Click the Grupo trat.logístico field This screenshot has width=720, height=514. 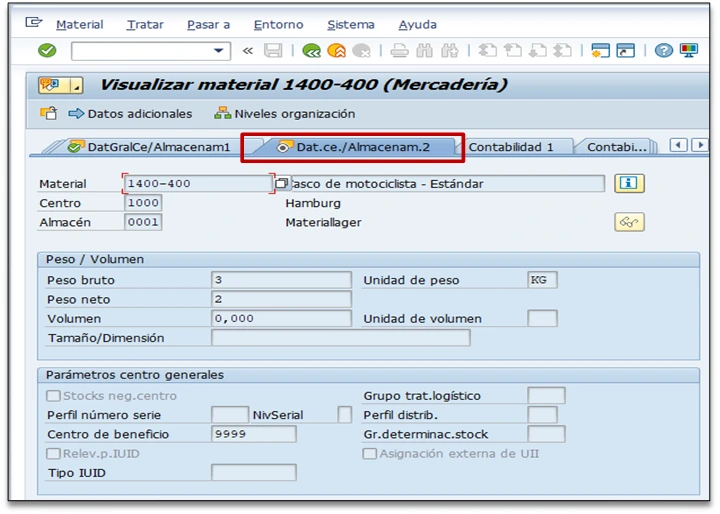click(x=546, y=395)
